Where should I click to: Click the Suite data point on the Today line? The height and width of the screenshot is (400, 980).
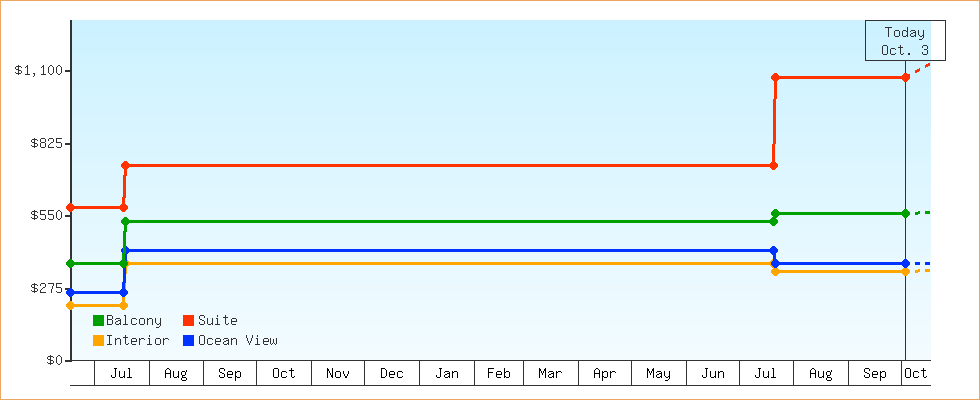coord(905,77)
